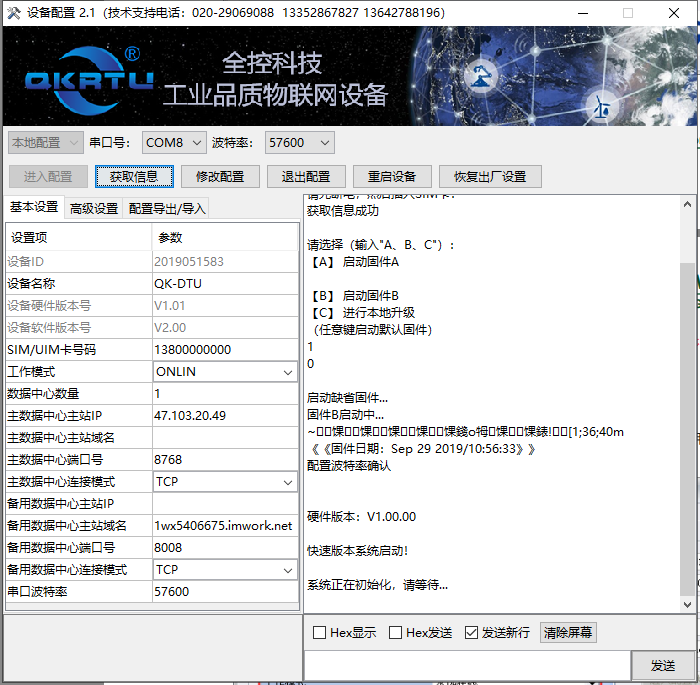
Task: Open the 本地配置 mode dropdown
Action: click(46, 143)
